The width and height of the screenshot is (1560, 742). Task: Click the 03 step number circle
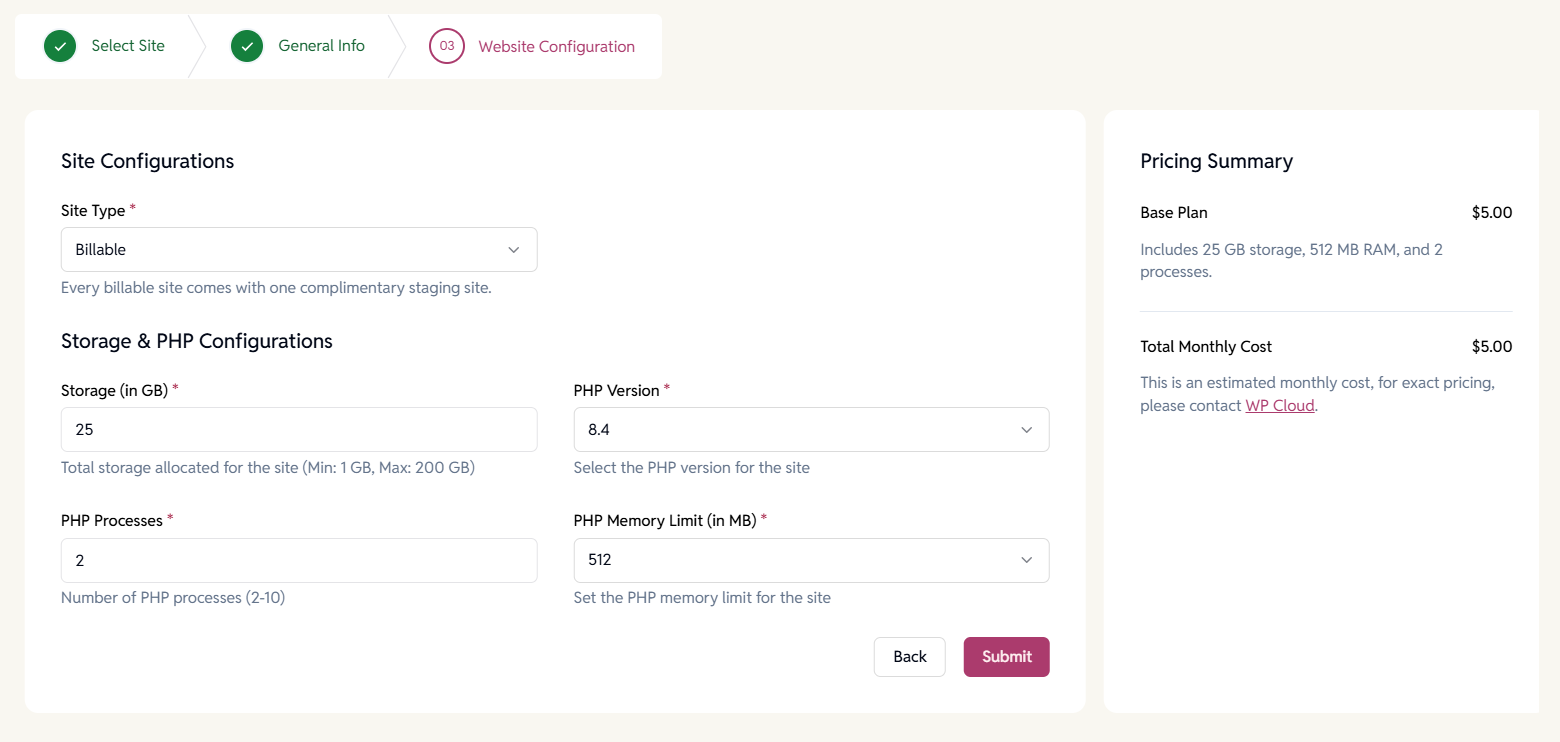[447, 46]
